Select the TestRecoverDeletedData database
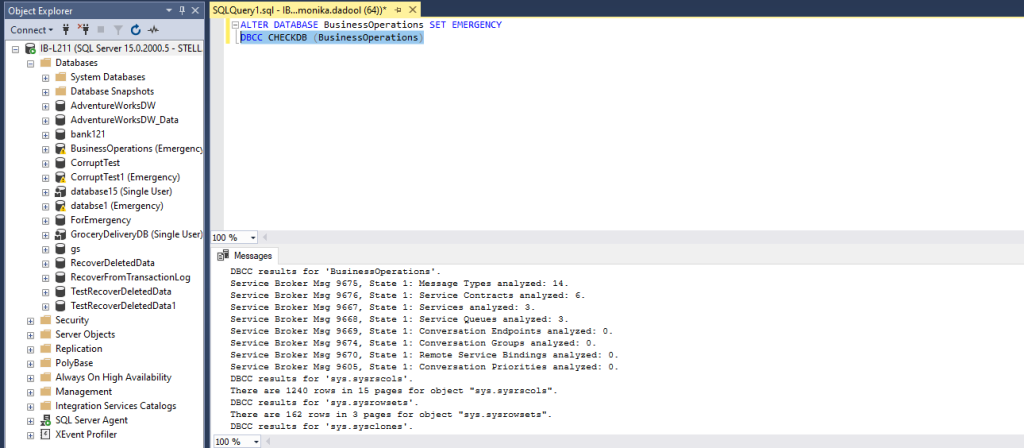The image size is (1024, 448). pos(121,291)
